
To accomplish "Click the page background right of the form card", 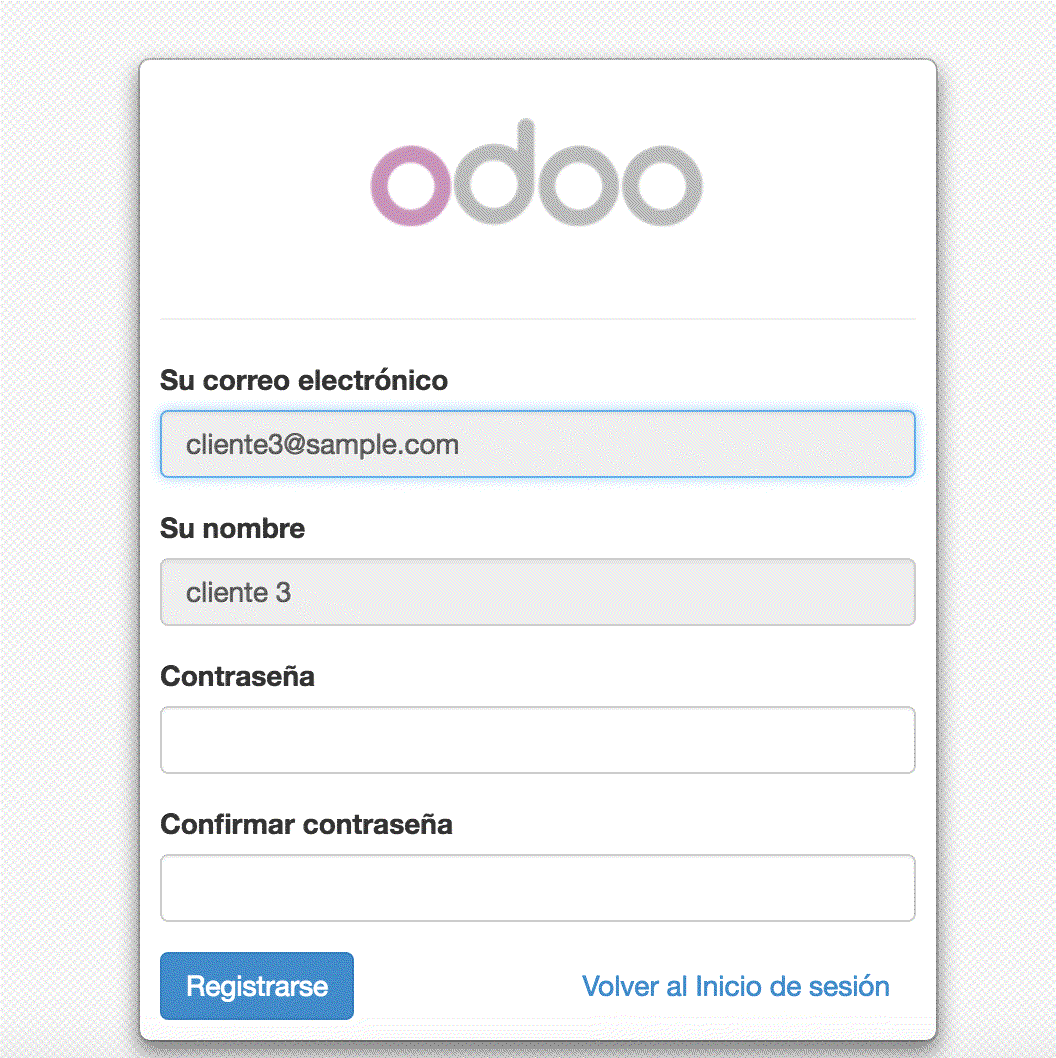I will (996, 500).
